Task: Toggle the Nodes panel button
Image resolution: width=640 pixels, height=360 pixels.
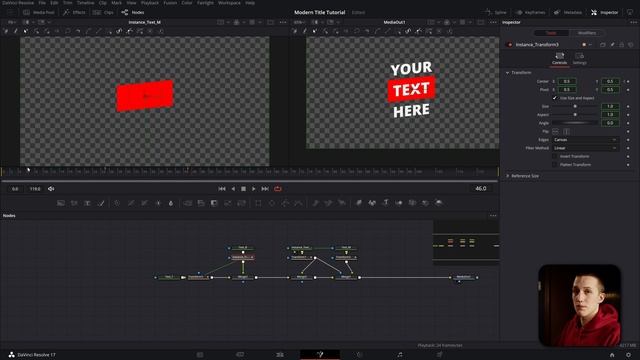Action: click(x=133, y=13)
